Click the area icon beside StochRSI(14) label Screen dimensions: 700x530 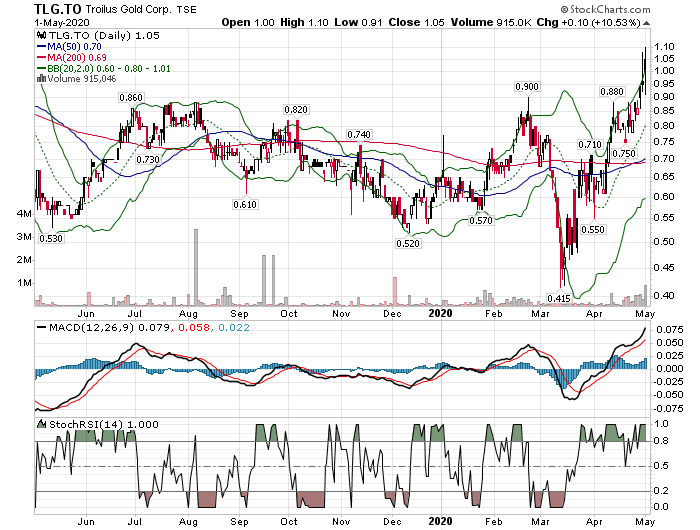tap(42, 424)
